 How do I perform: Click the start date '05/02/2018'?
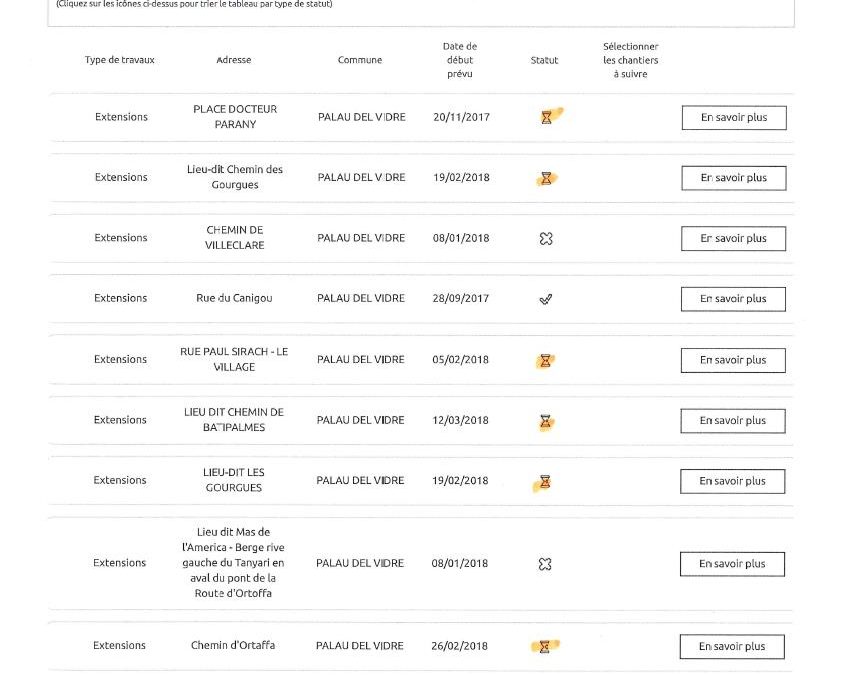[461, 359]
